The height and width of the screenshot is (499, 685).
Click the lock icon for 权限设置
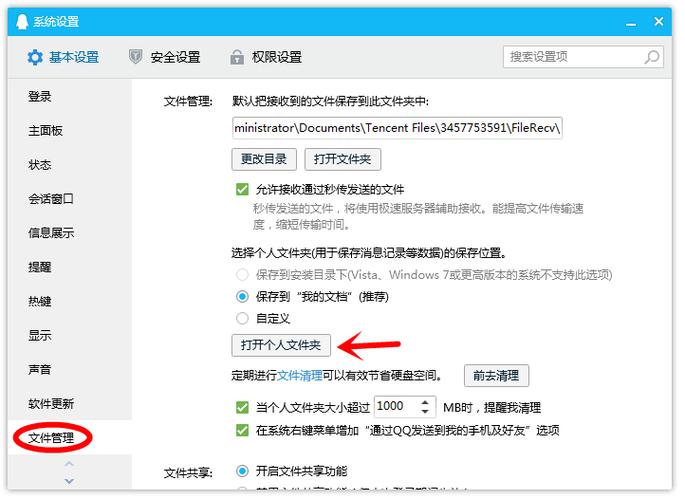[x=237, y=57]
